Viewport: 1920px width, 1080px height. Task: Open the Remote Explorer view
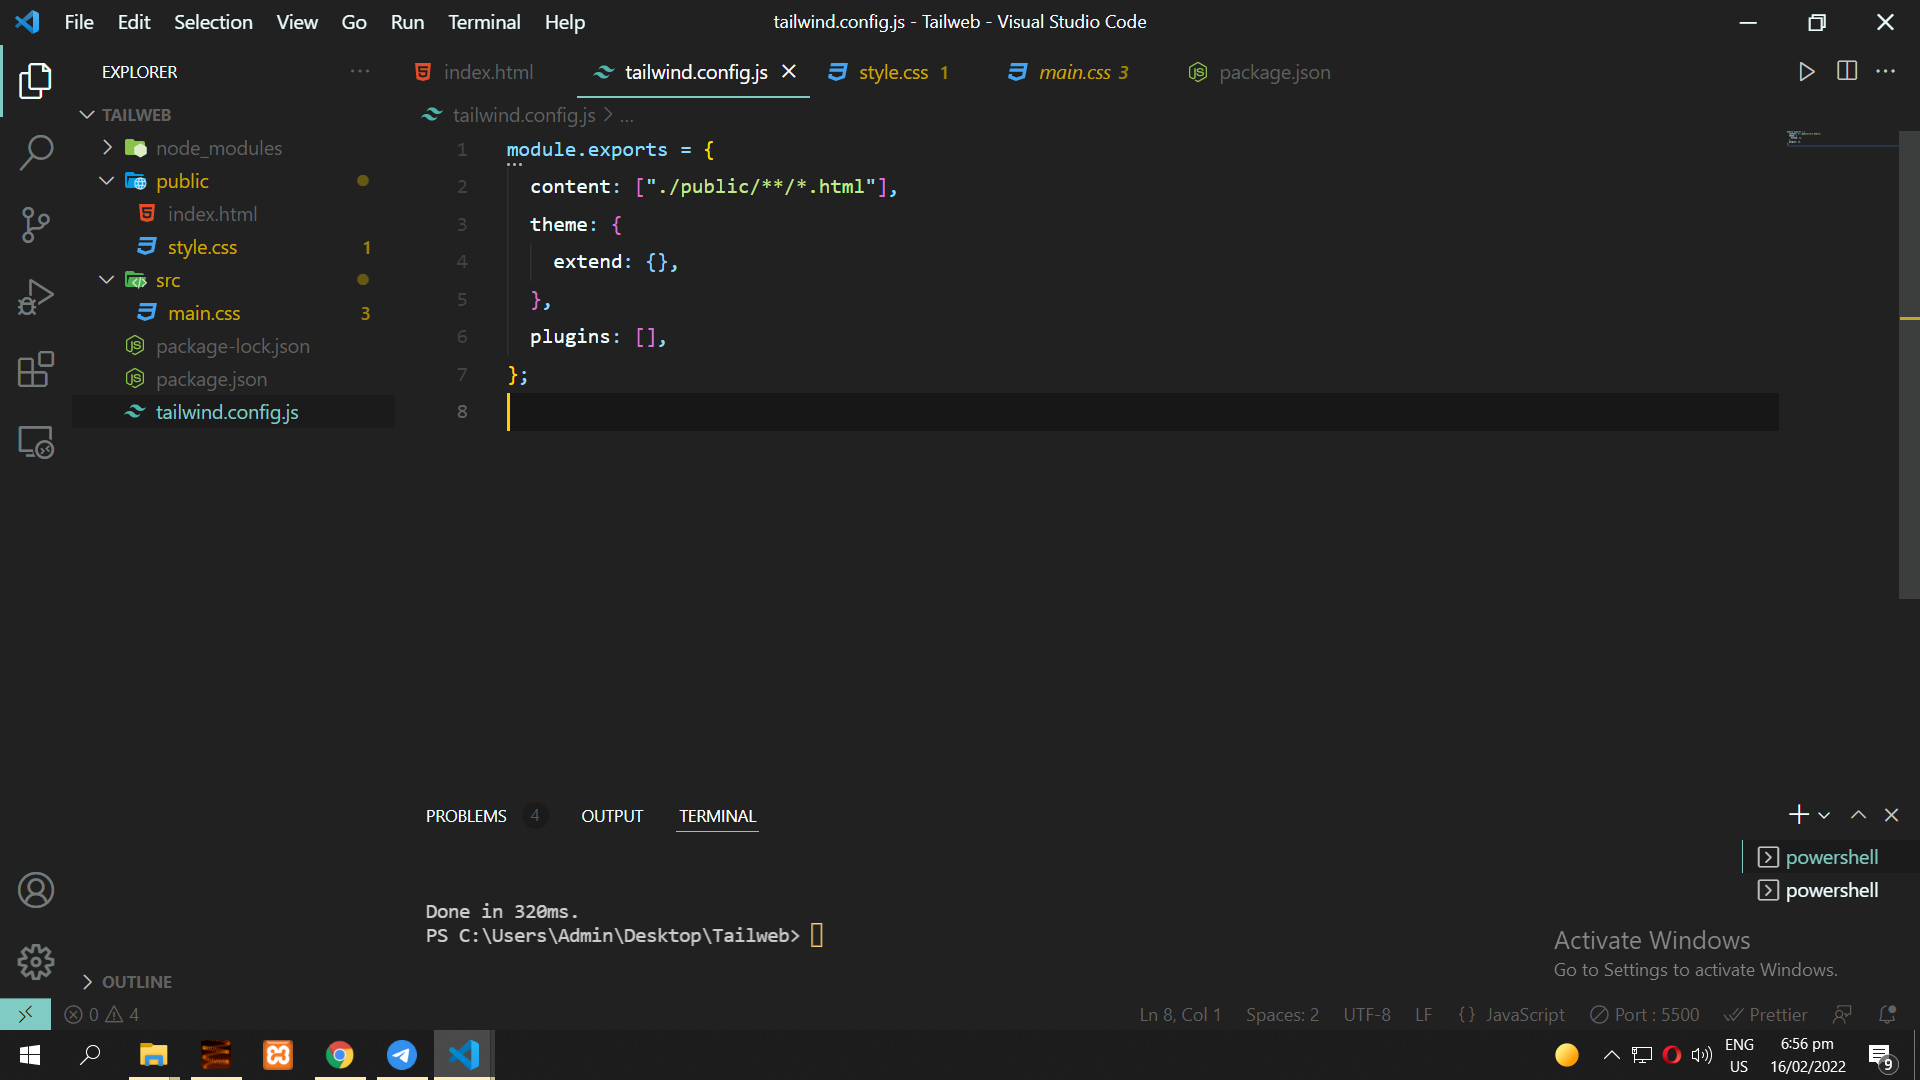coord(36,441)
